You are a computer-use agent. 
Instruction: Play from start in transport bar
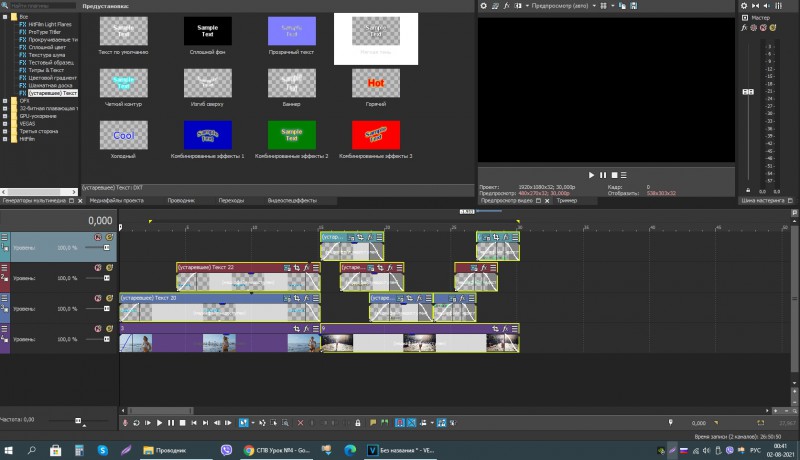(148, 423)
